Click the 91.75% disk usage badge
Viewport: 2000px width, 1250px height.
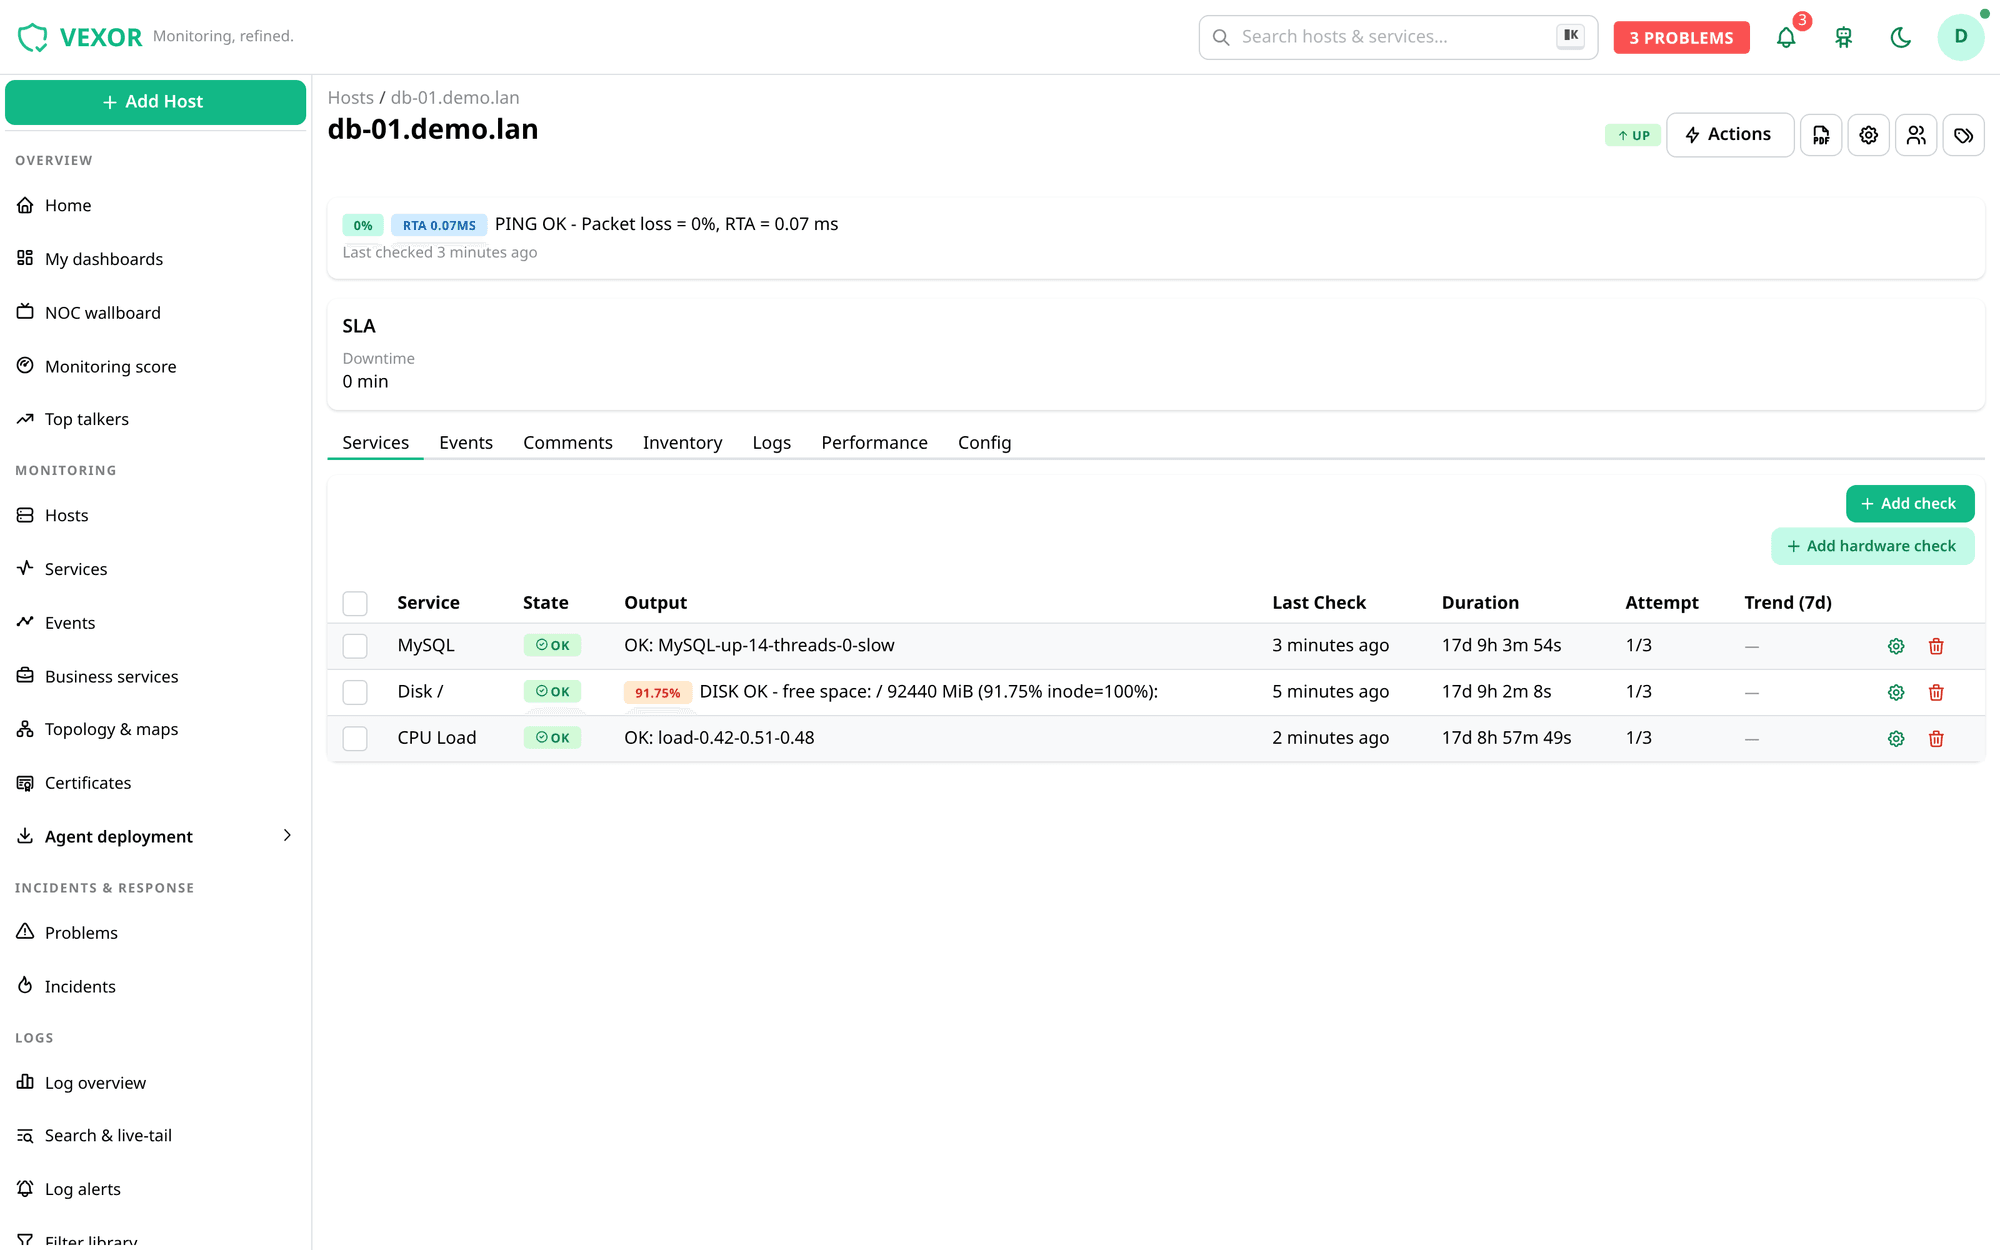pyautogui.click(x=657, y=692)
